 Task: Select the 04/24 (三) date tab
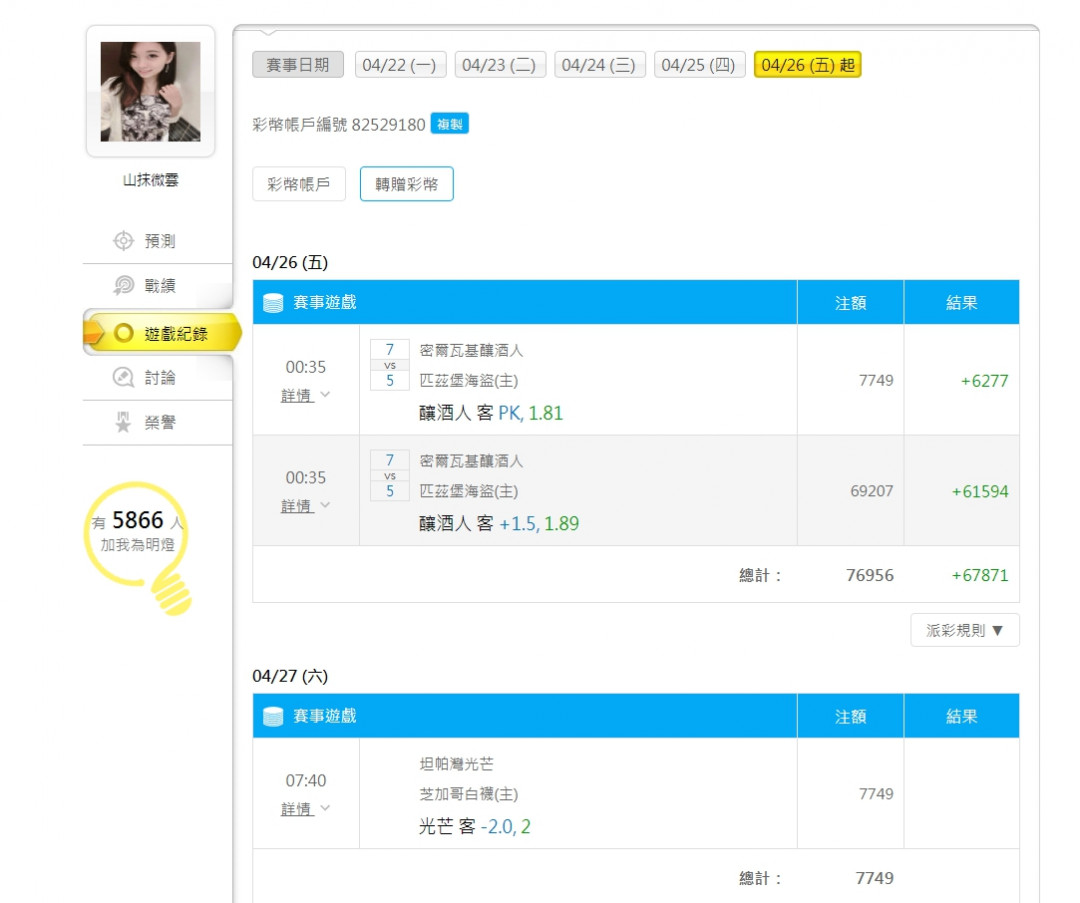click(600, 65)
